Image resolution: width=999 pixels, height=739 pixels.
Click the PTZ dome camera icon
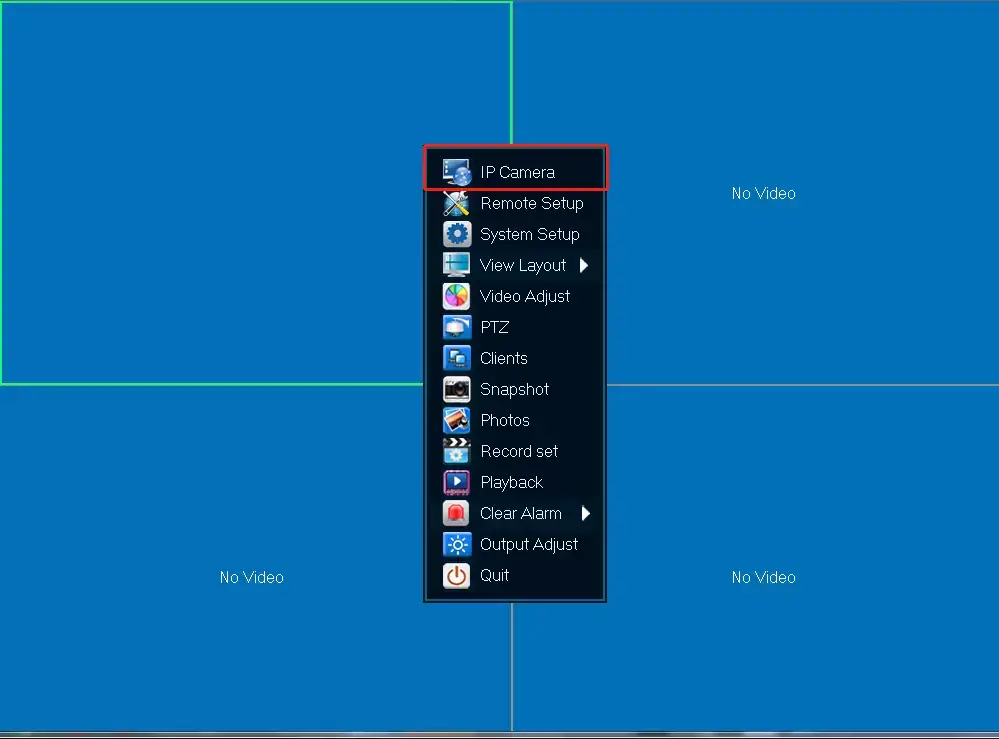point(457,327)
